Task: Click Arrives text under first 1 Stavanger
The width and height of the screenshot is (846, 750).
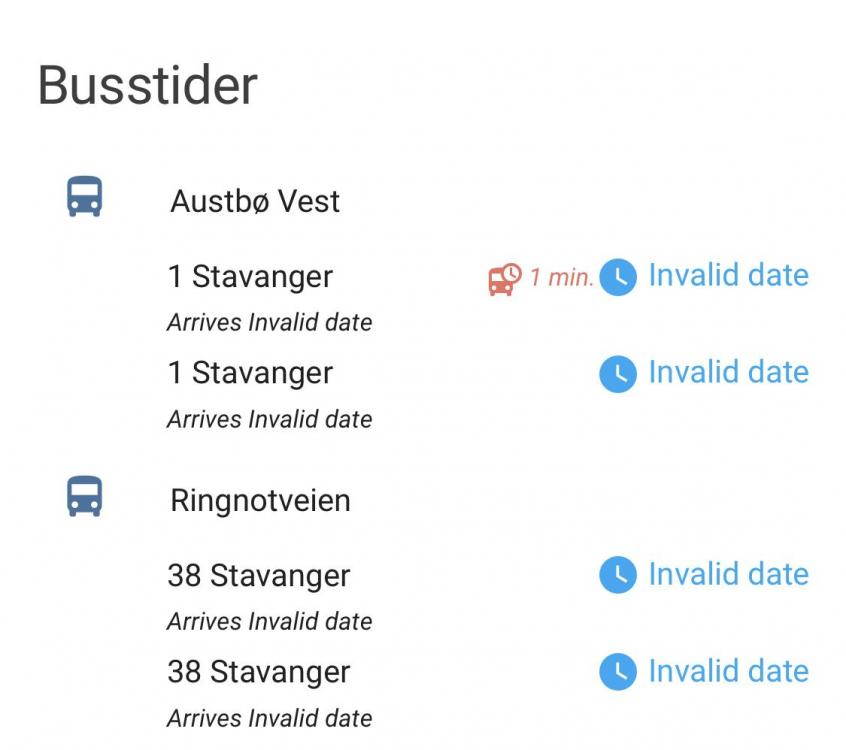Action: (269, 323)
